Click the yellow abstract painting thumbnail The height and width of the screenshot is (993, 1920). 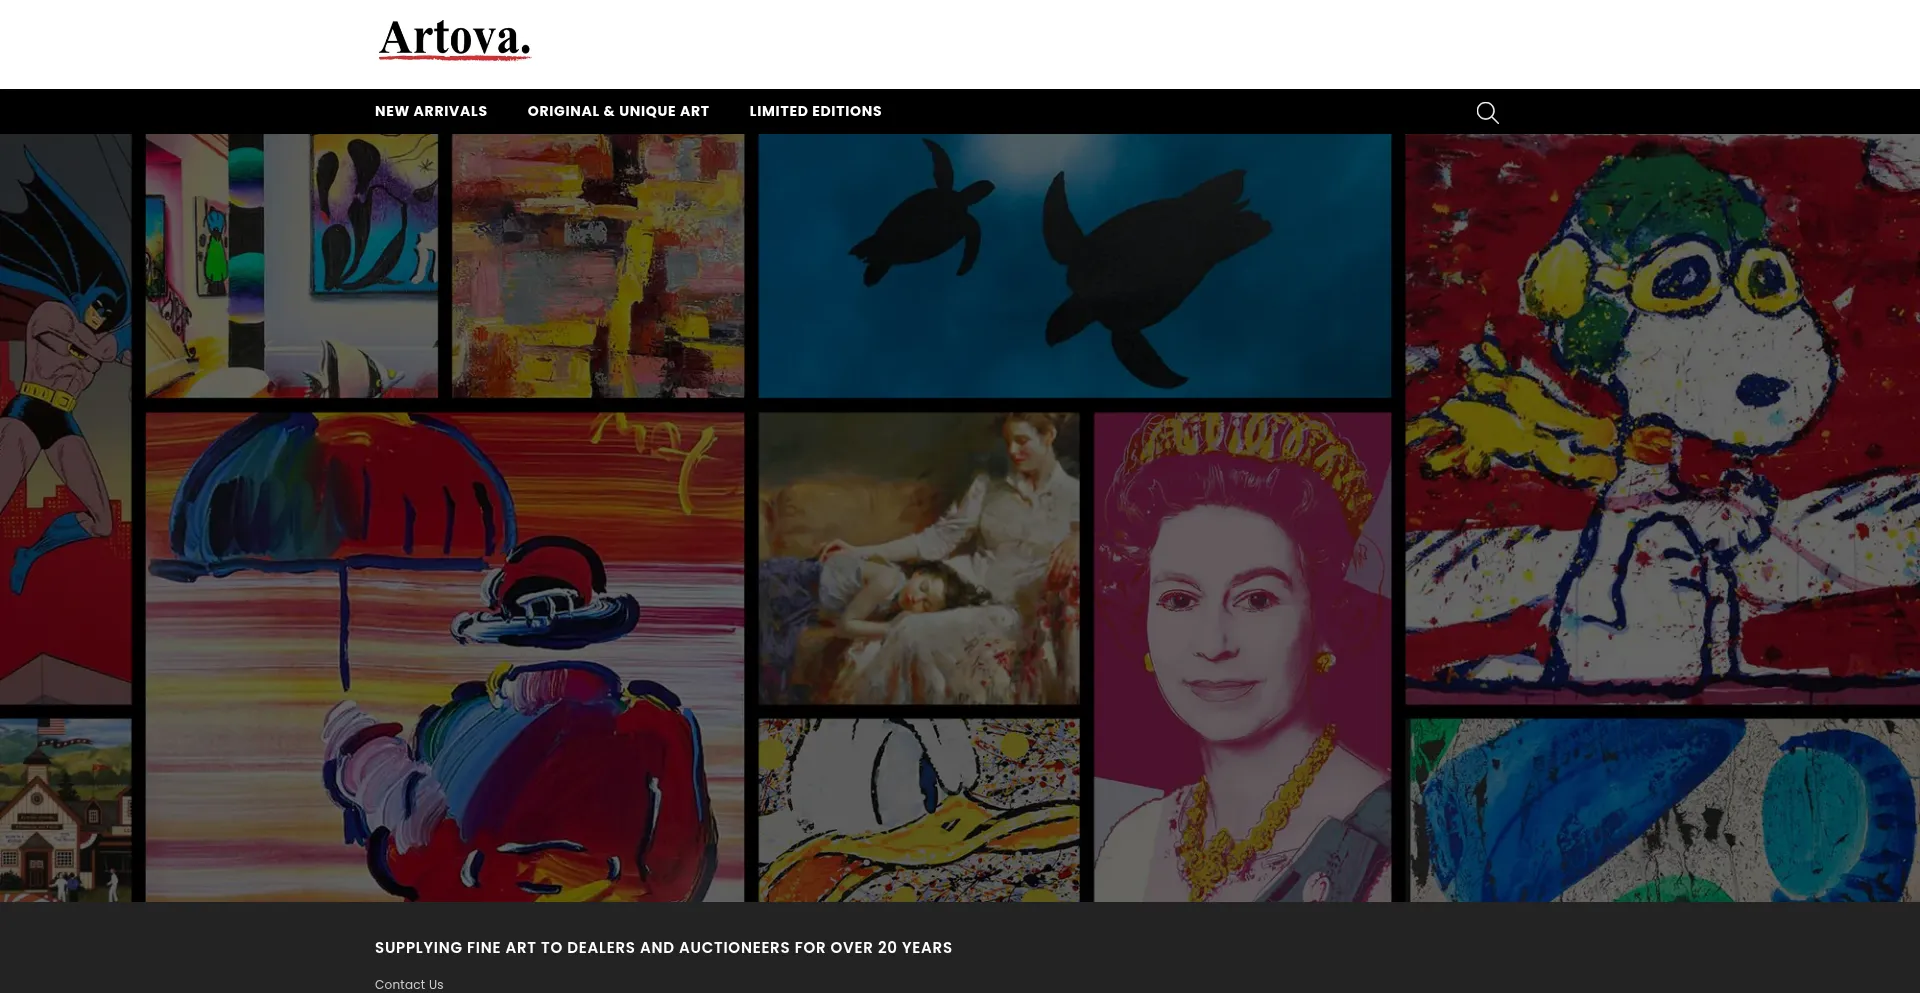coord(597,265)
